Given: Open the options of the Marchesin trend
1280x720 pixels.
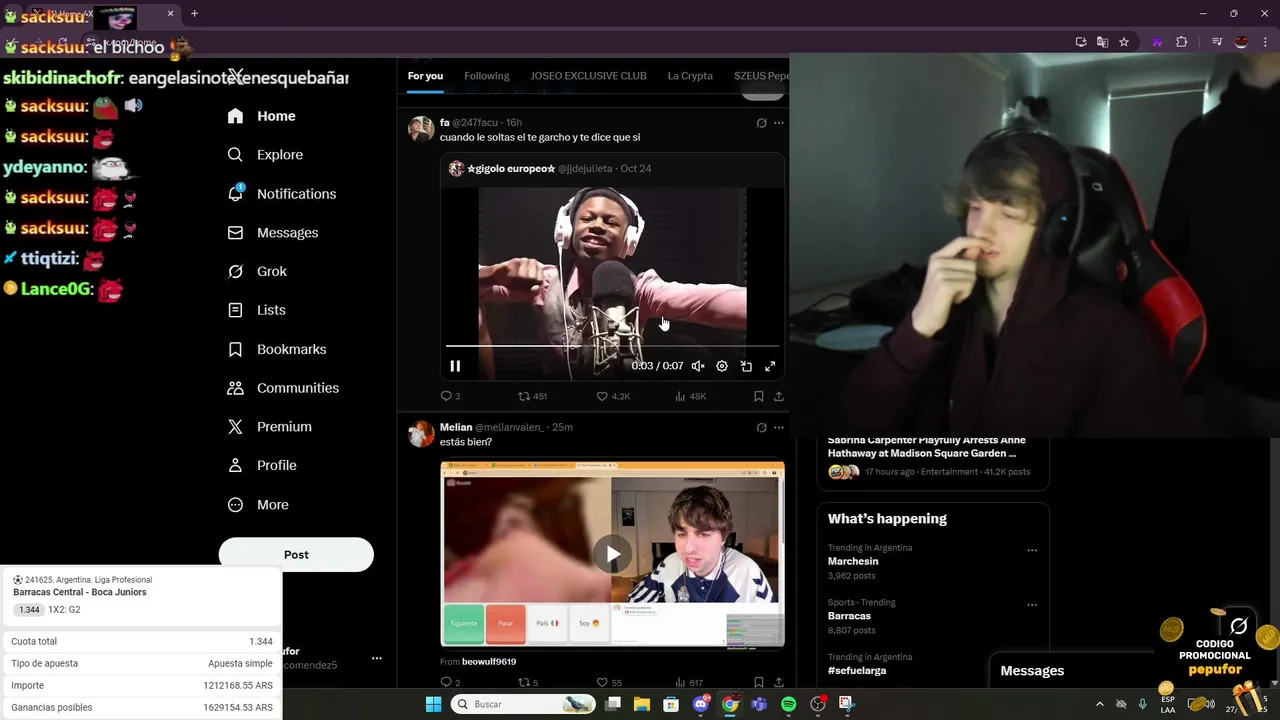Looking at the screenshot, I should 1032,550.
